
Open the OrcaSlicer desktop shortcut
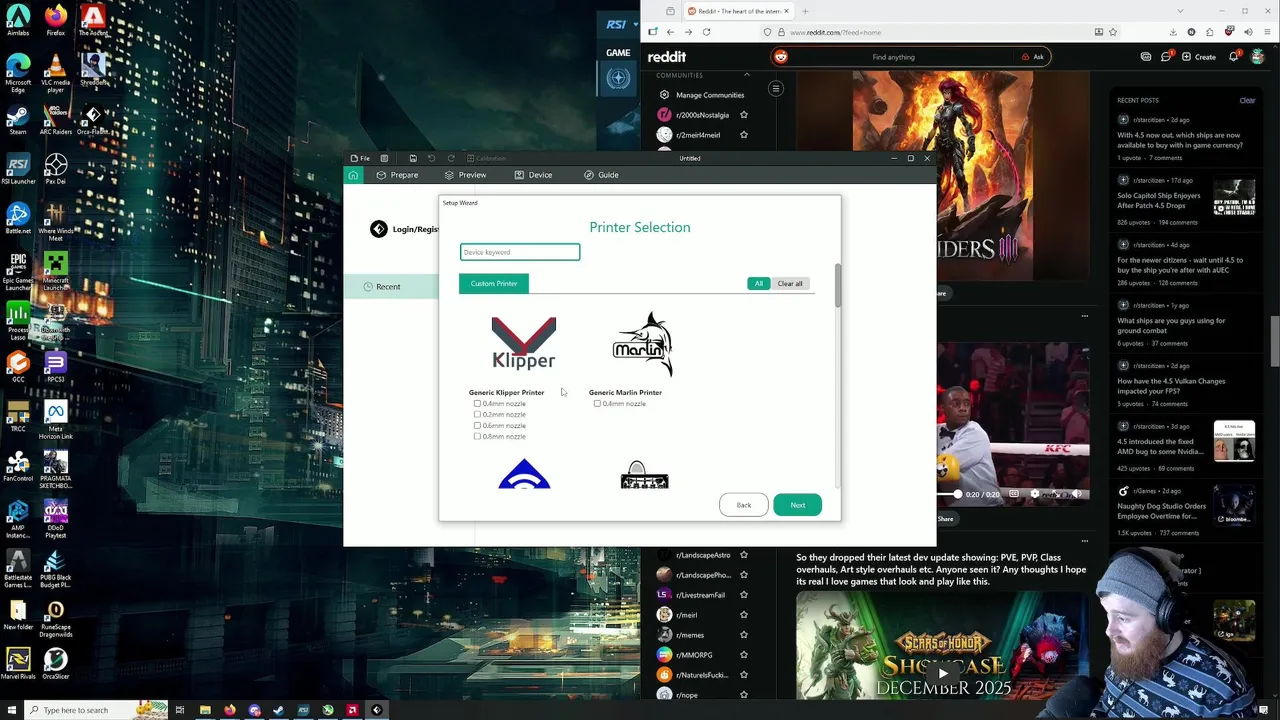[56, 663]
